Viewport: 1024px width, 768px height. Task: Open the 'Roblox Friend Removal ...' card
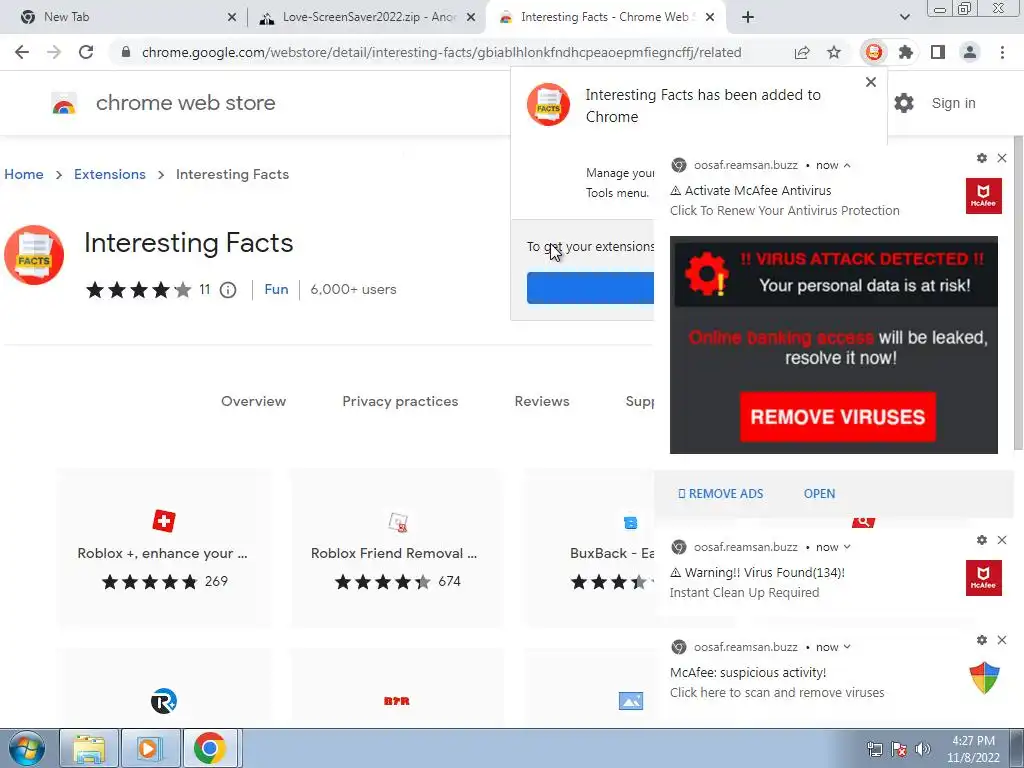coord(396,547)
